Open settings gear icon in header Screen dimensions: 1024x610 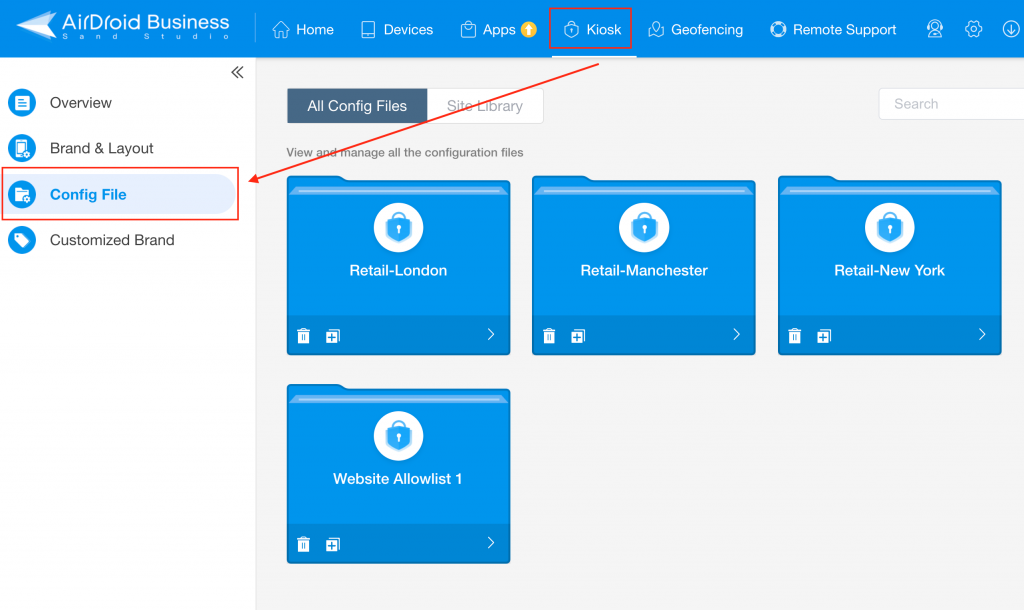pos(973,29)
